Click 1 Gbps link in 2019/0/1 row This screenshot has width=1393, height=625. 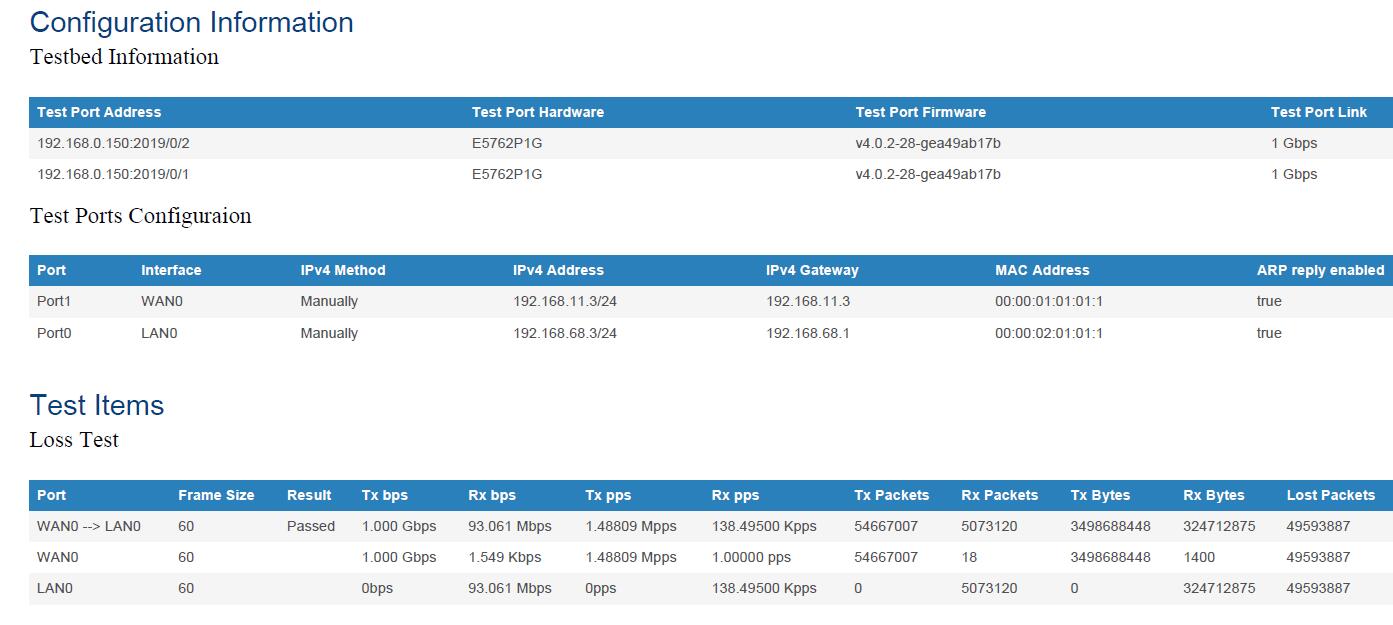point(1294,174)
